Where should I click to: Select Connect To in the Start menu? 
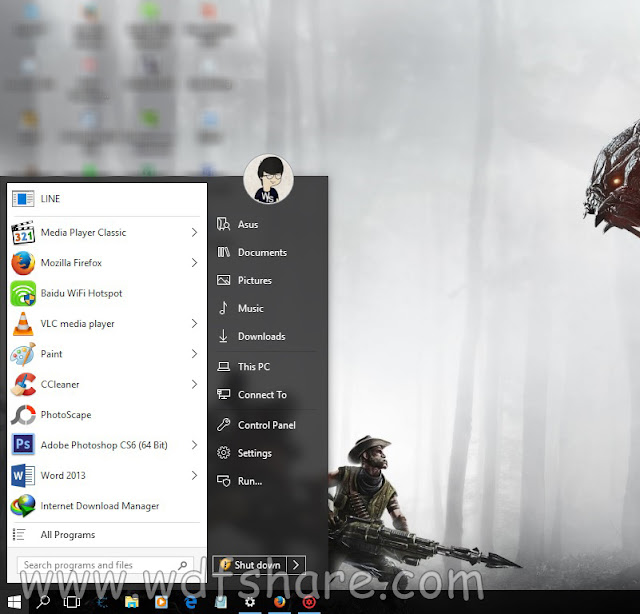pyautogui.click(x=267, y=395)
